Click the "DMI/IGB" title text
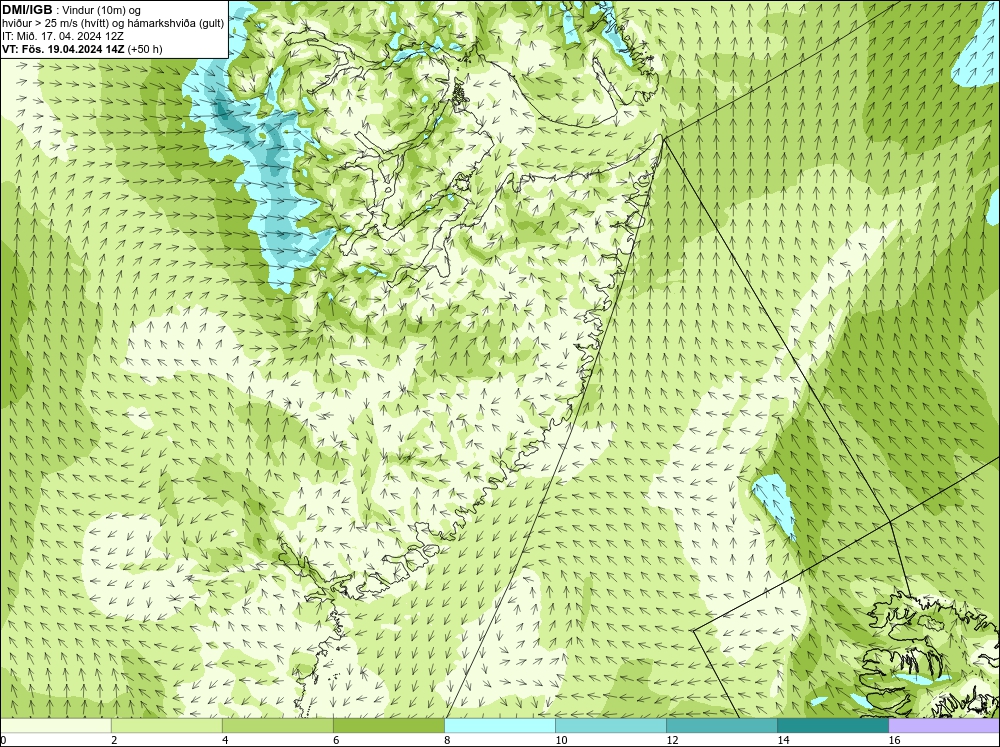The height and width of the screenshot is (747, 1000). [x=27, y=10]
